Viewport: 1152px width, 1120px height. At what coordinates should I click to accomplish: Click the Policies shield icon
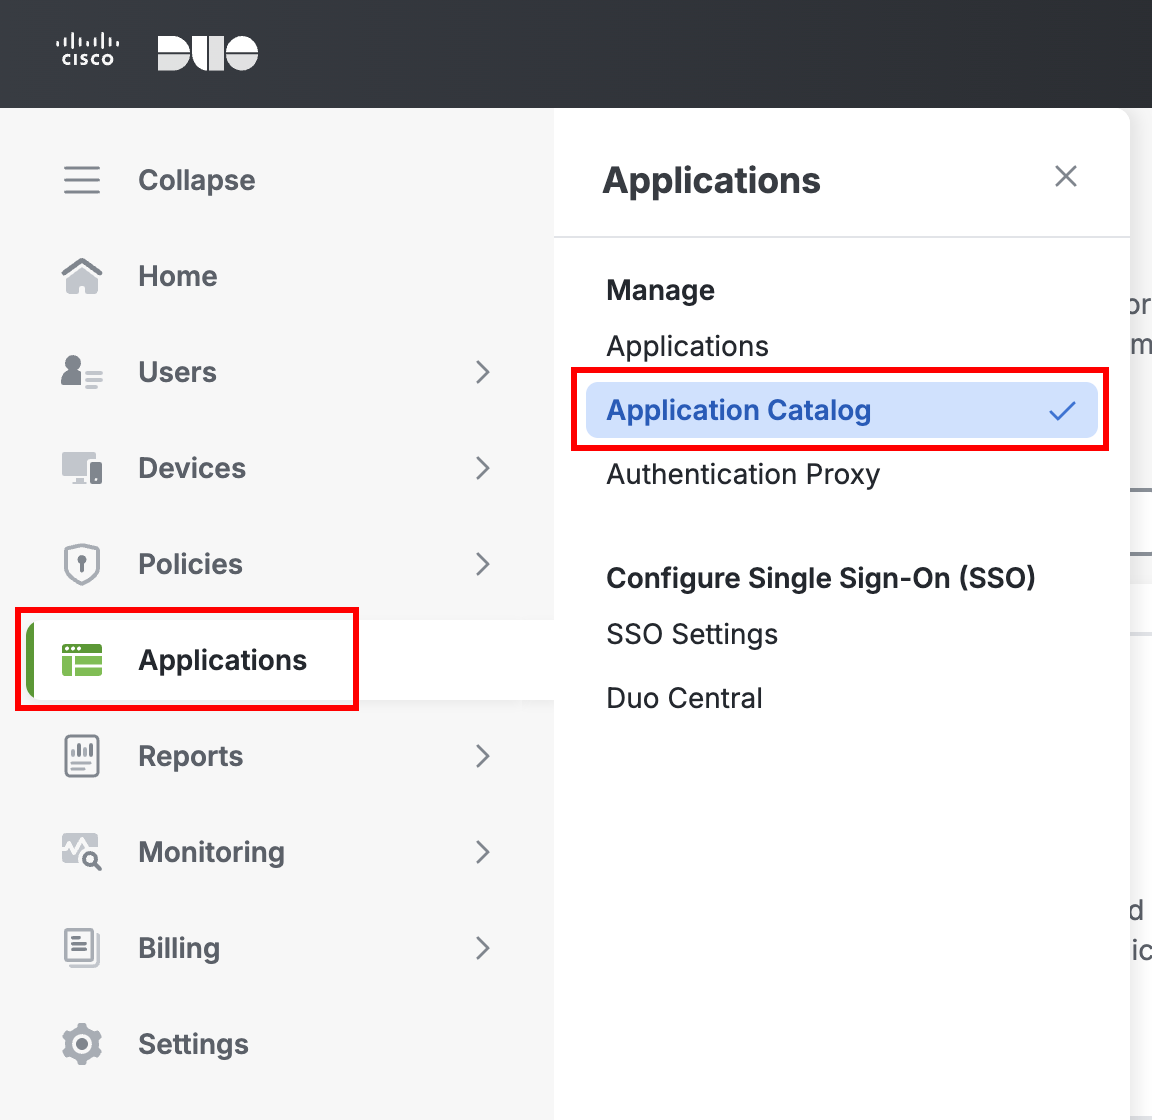coord(82,564)
